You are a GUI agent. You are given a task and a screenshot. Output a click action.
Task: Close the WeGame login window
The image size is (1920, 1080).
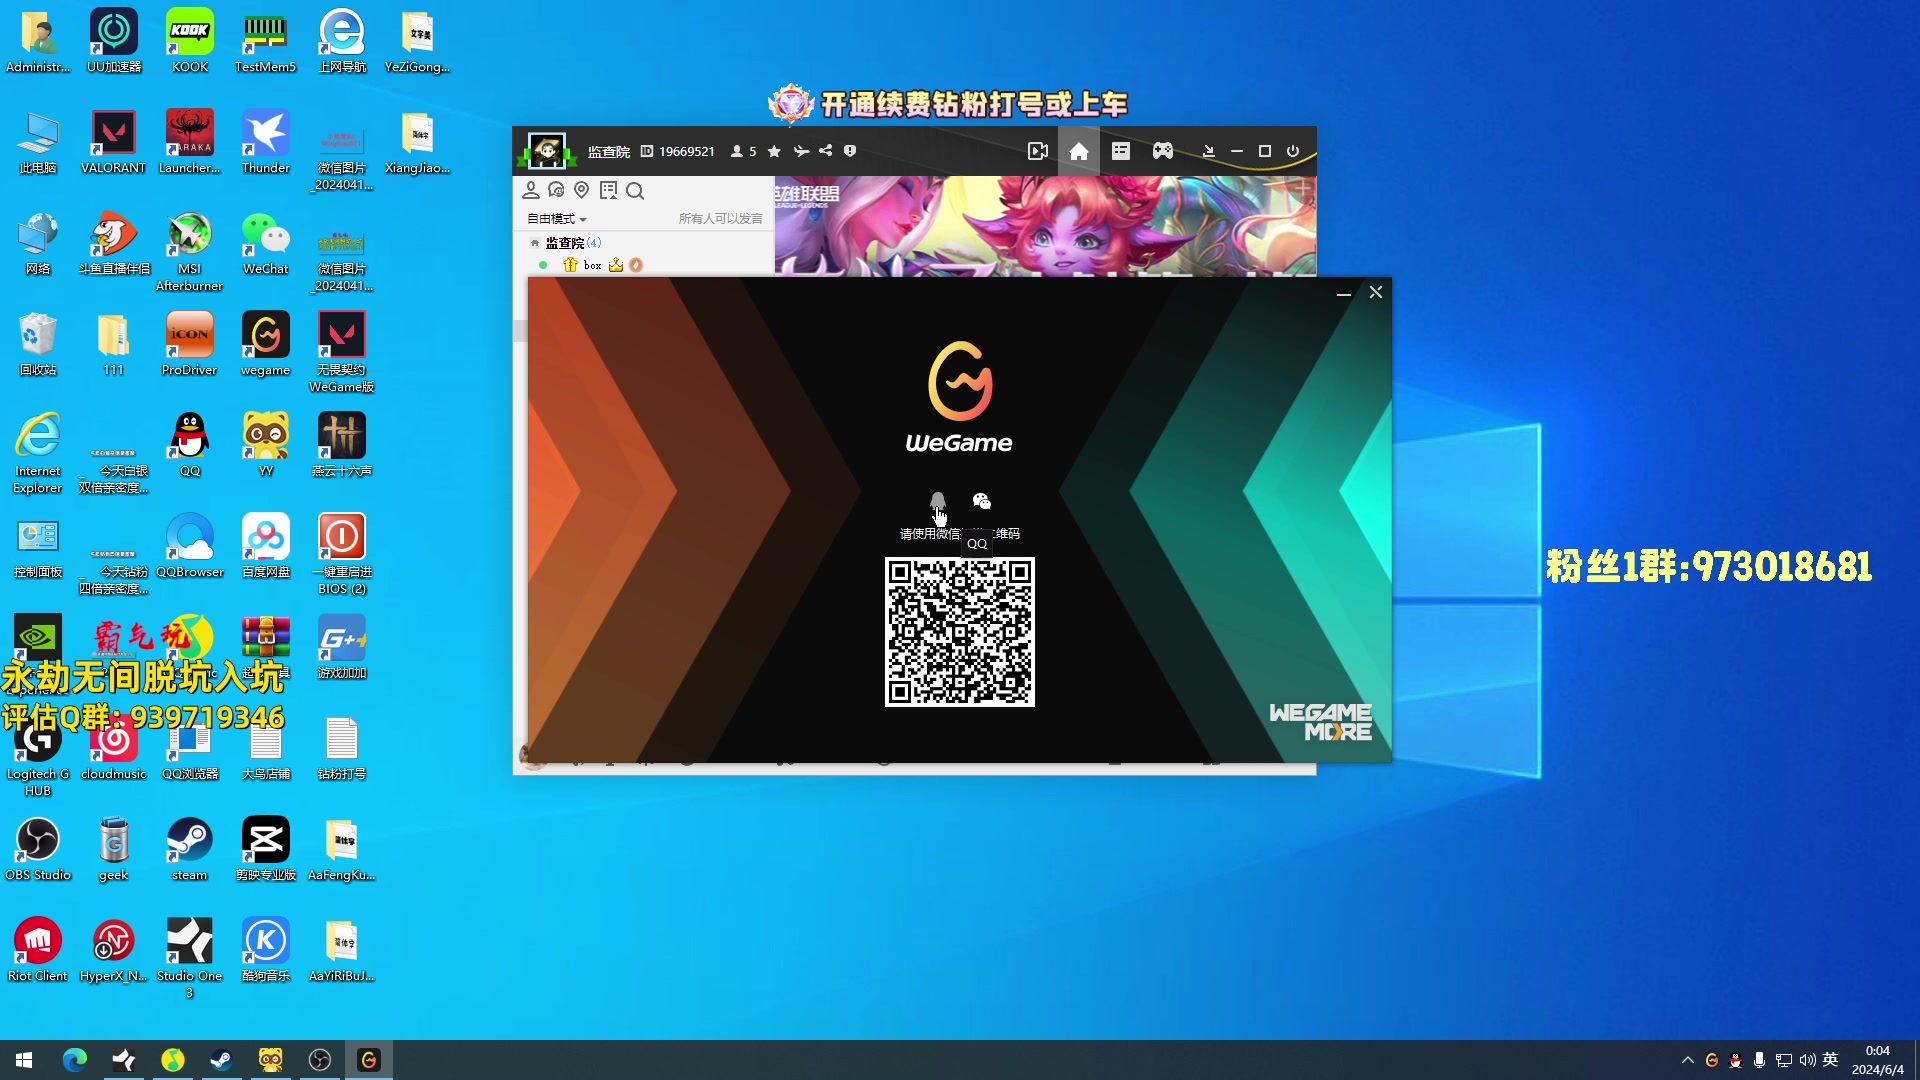click(1376, 292)
